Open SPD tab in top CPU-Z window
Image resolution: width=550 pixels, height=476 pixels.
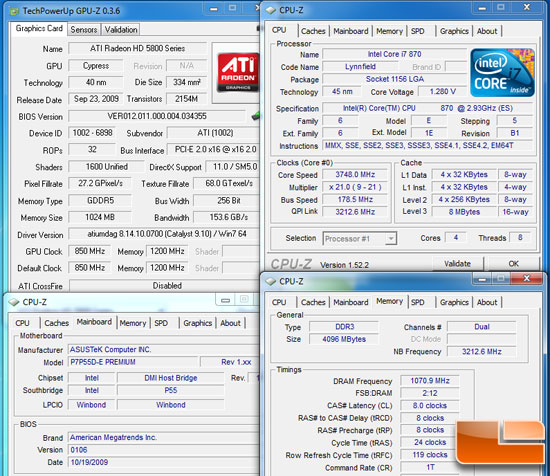point(417,31)
